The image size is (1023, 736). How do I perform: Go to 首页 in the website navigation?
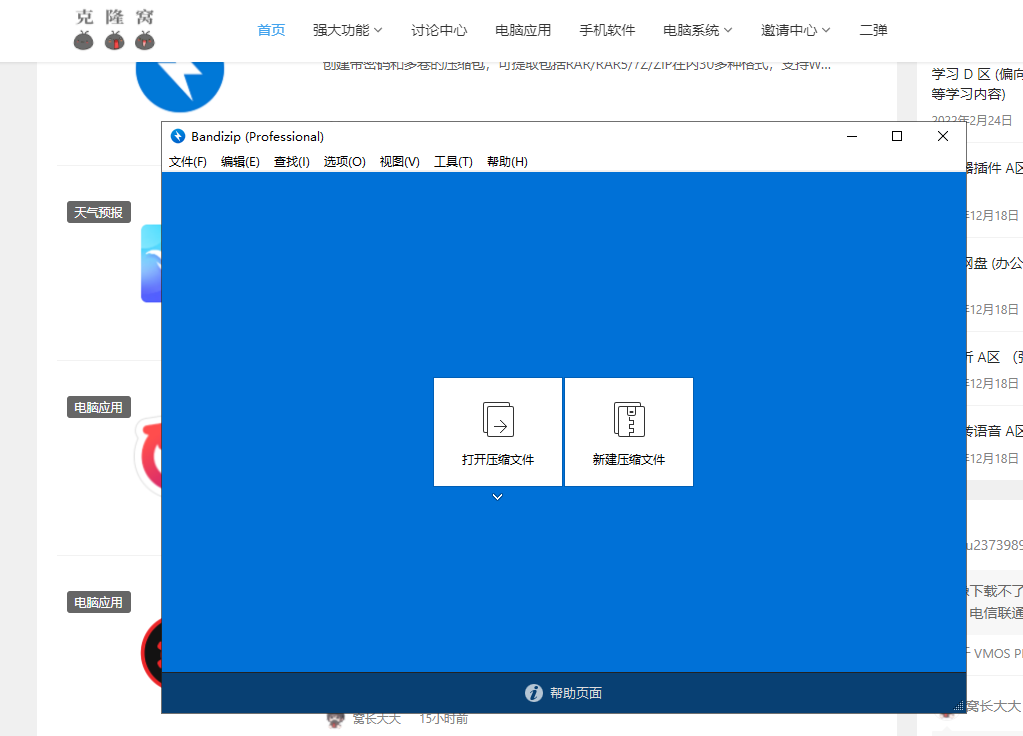pos(271,30)
